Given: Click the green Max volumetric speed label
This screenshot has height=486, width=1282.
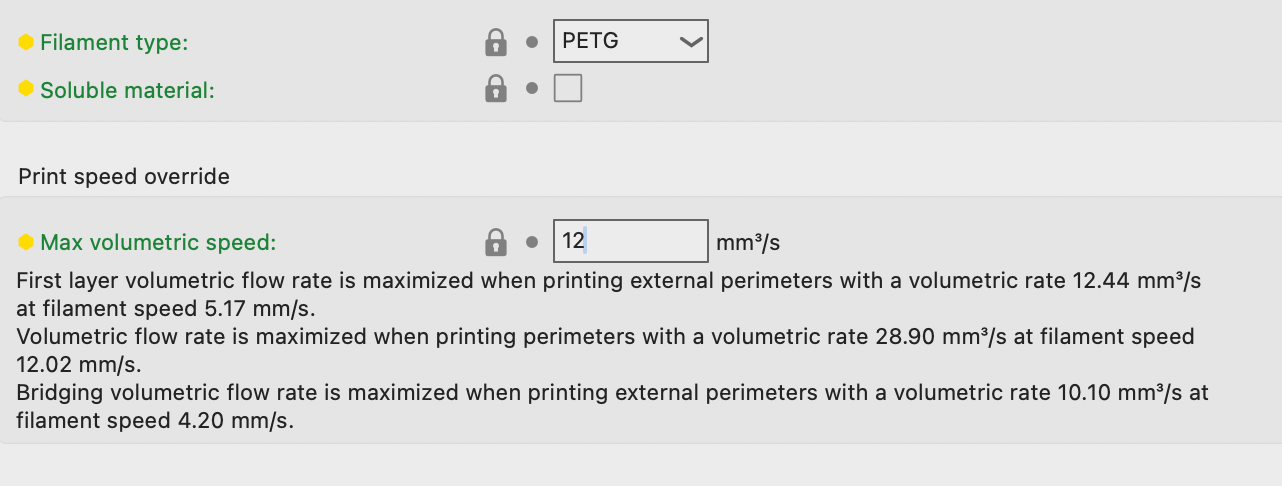Looking at the screenshot, I should pos(158,242).
